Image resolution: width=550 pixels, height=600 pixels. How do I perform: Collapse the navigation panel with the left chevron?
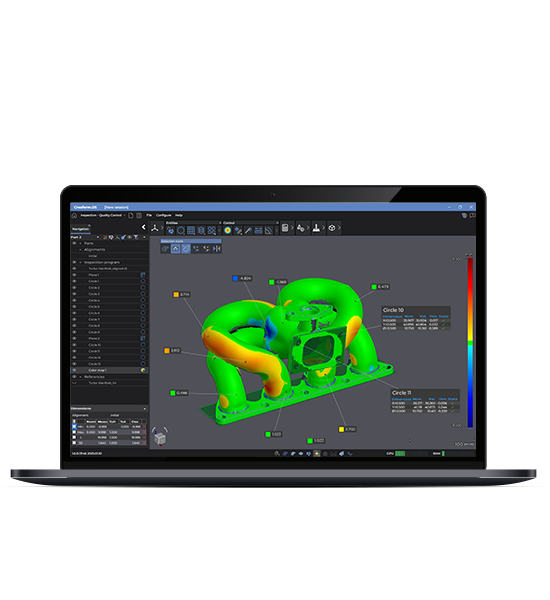tap(144, 227)
